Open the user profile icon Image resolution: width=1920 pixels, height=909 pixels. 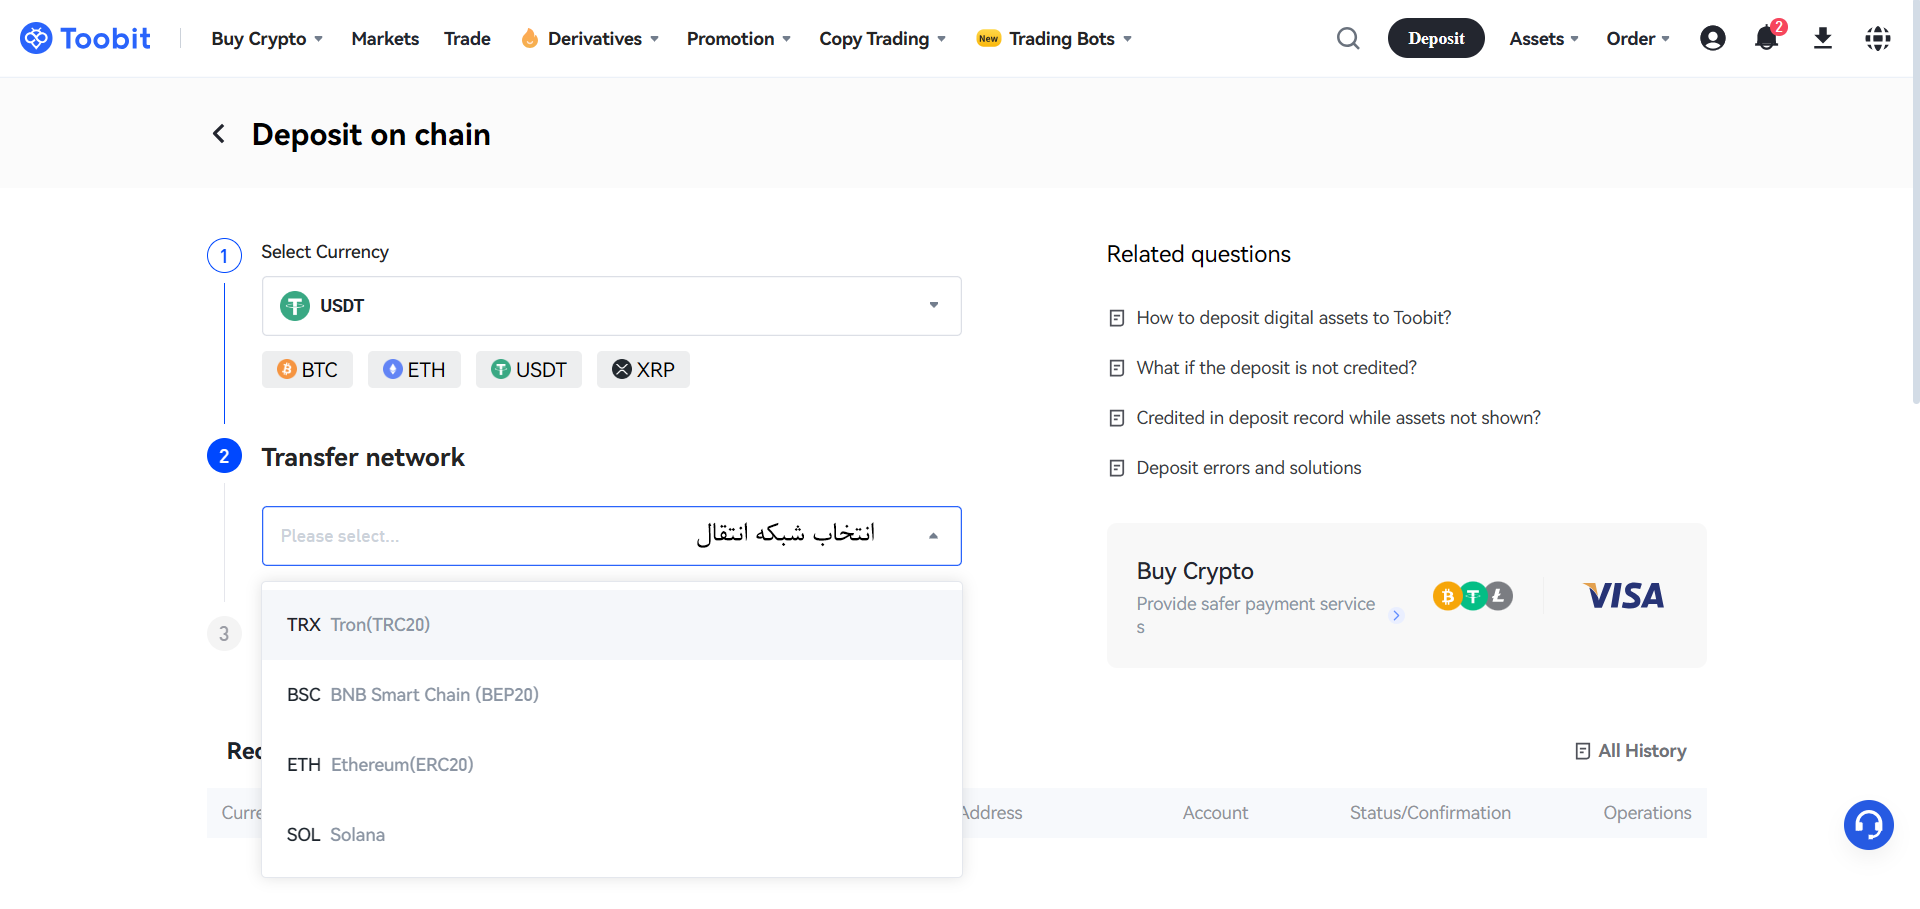[x=1713, y=38]
